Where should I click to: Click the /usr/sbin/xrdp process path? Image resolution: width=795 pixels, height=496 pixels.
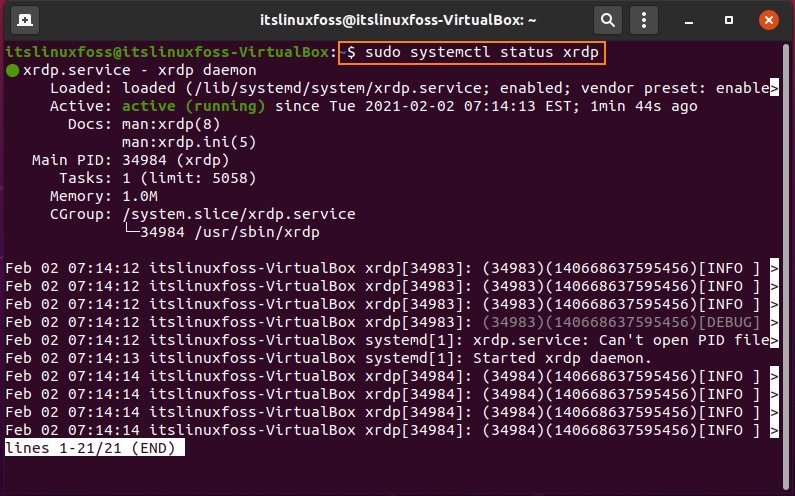pyautogui.click(x=257, y=232)
